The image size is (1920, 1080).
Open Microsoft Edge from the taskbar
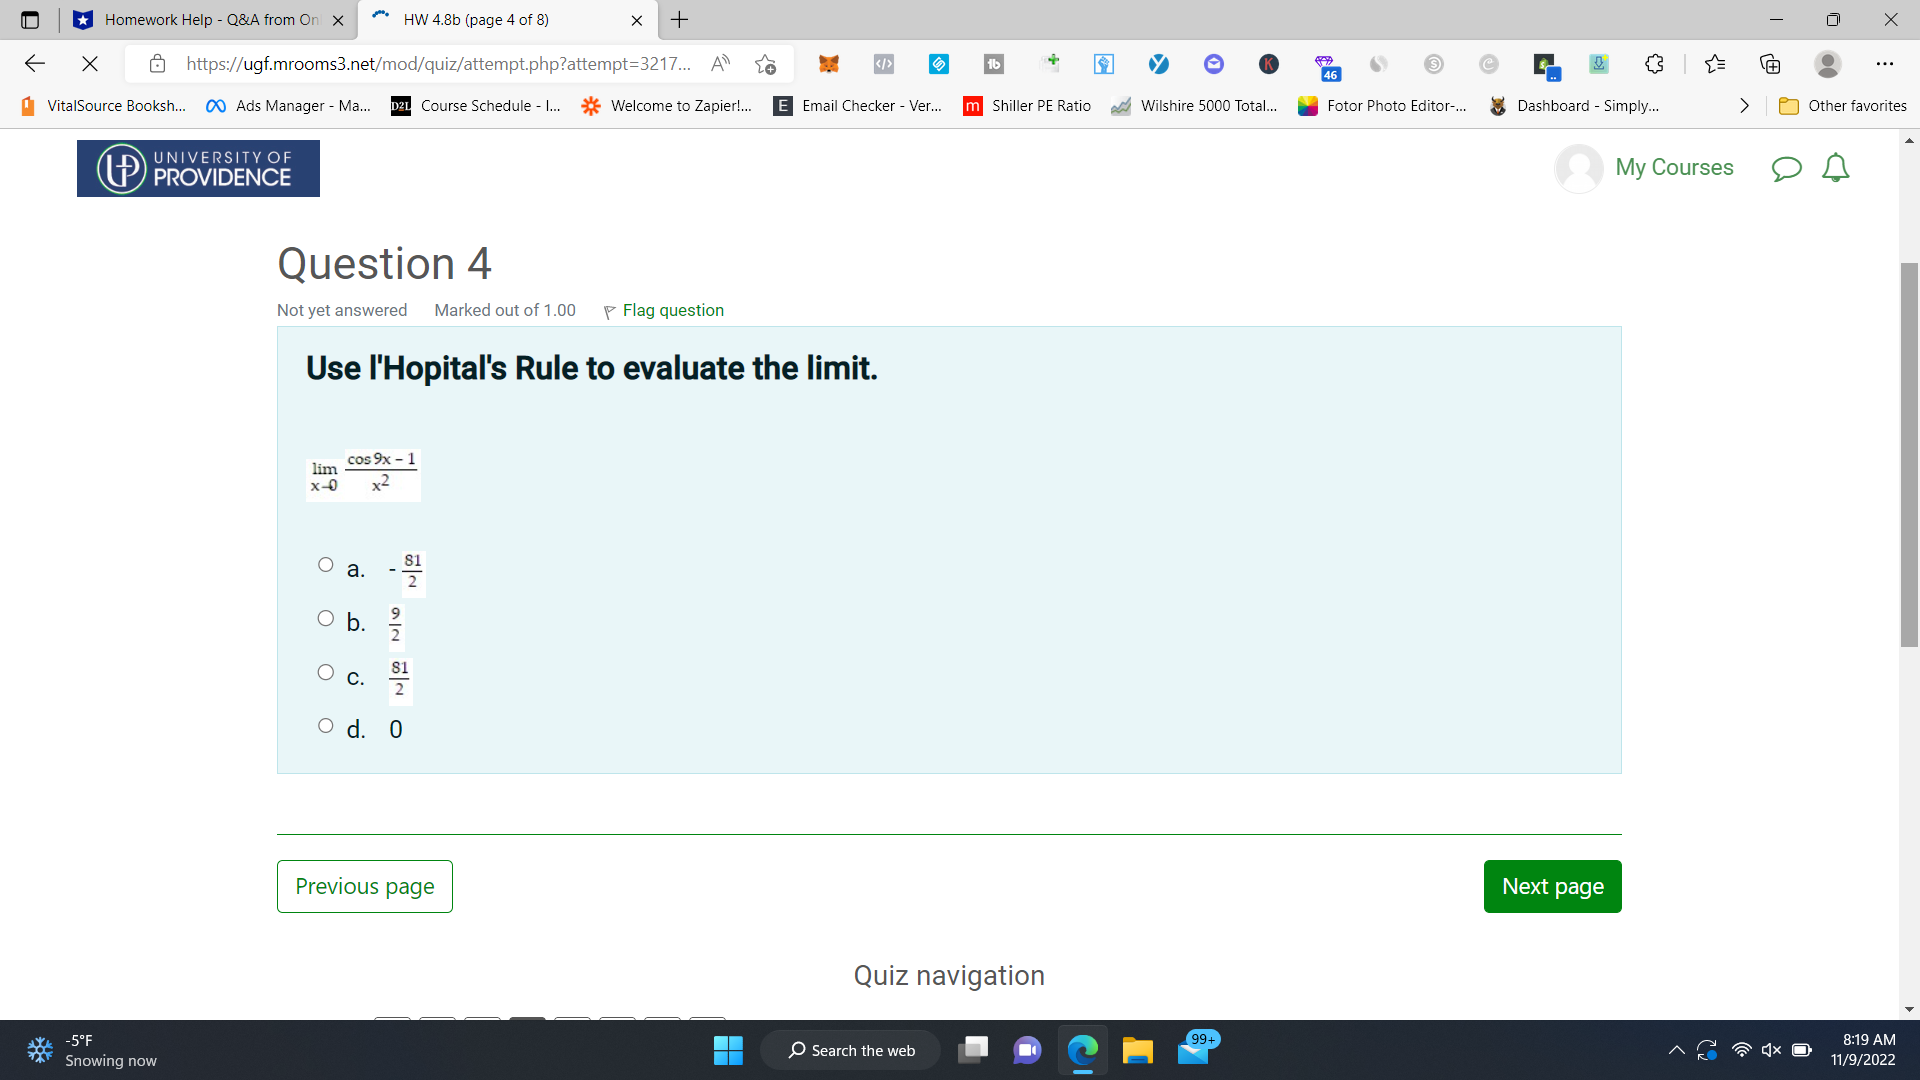[x=1082, y=1050]
